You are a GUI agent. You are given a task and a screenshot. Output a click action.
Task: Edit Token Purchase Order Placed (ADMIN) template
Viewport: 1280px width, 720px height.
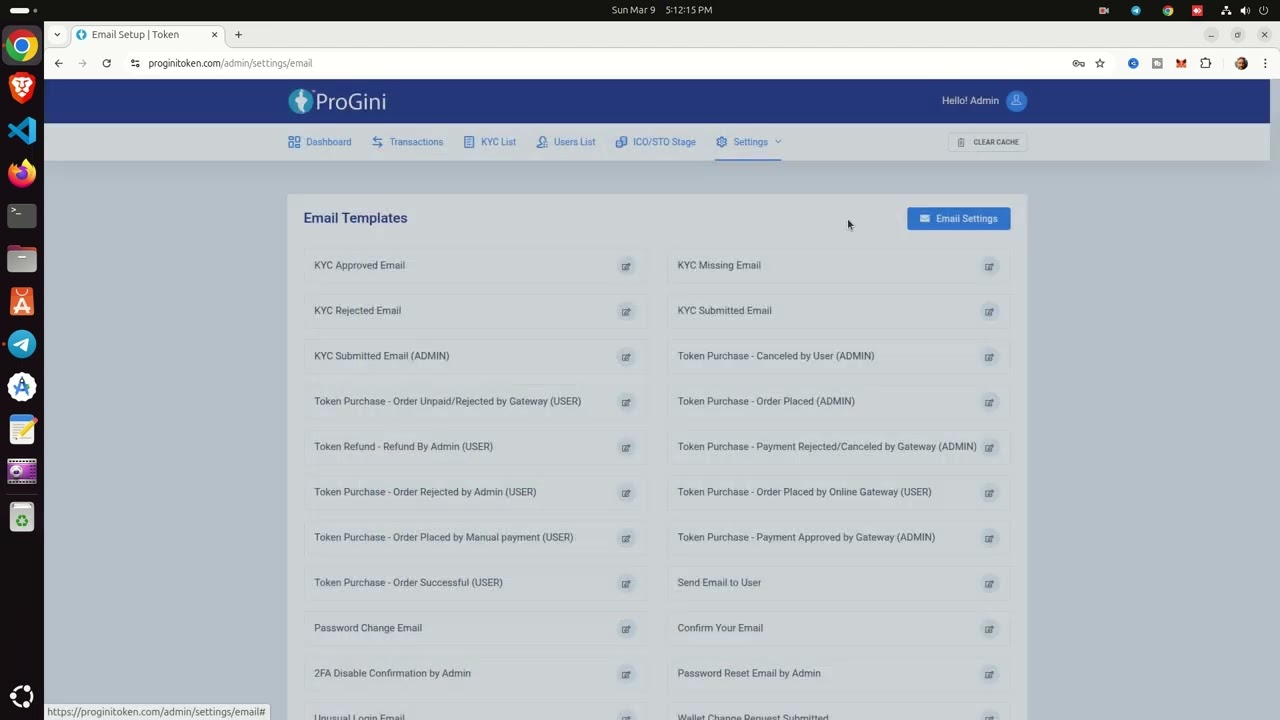tap(989, 402)
